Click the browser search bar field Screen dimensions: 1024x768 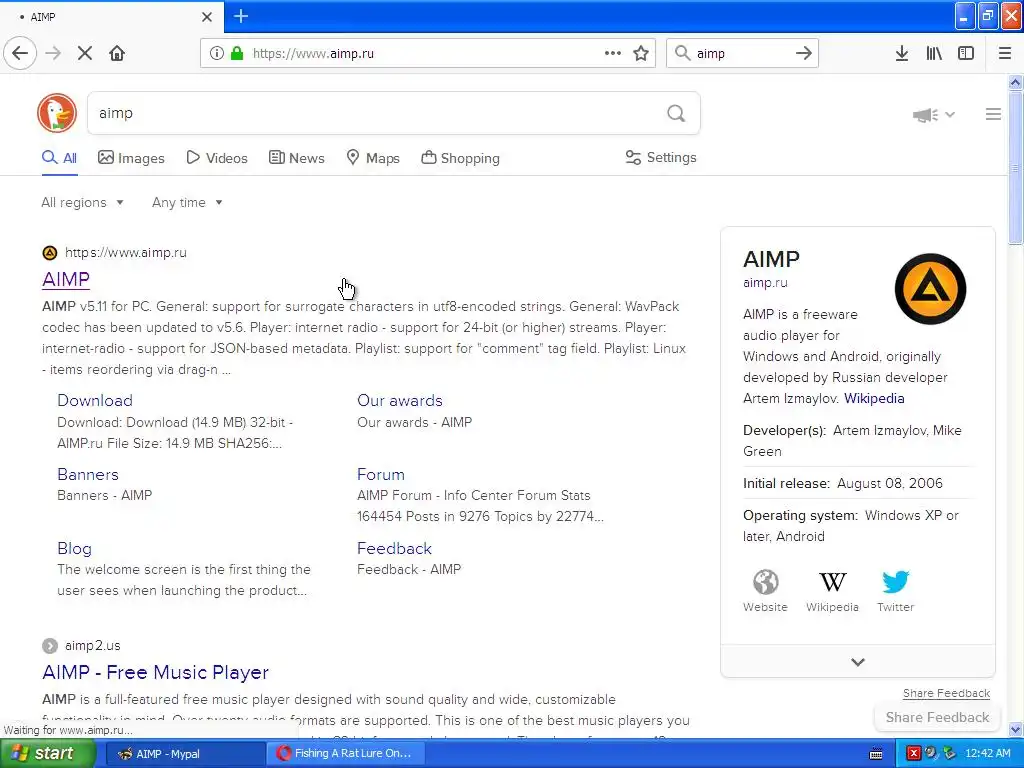coord(742,54)
